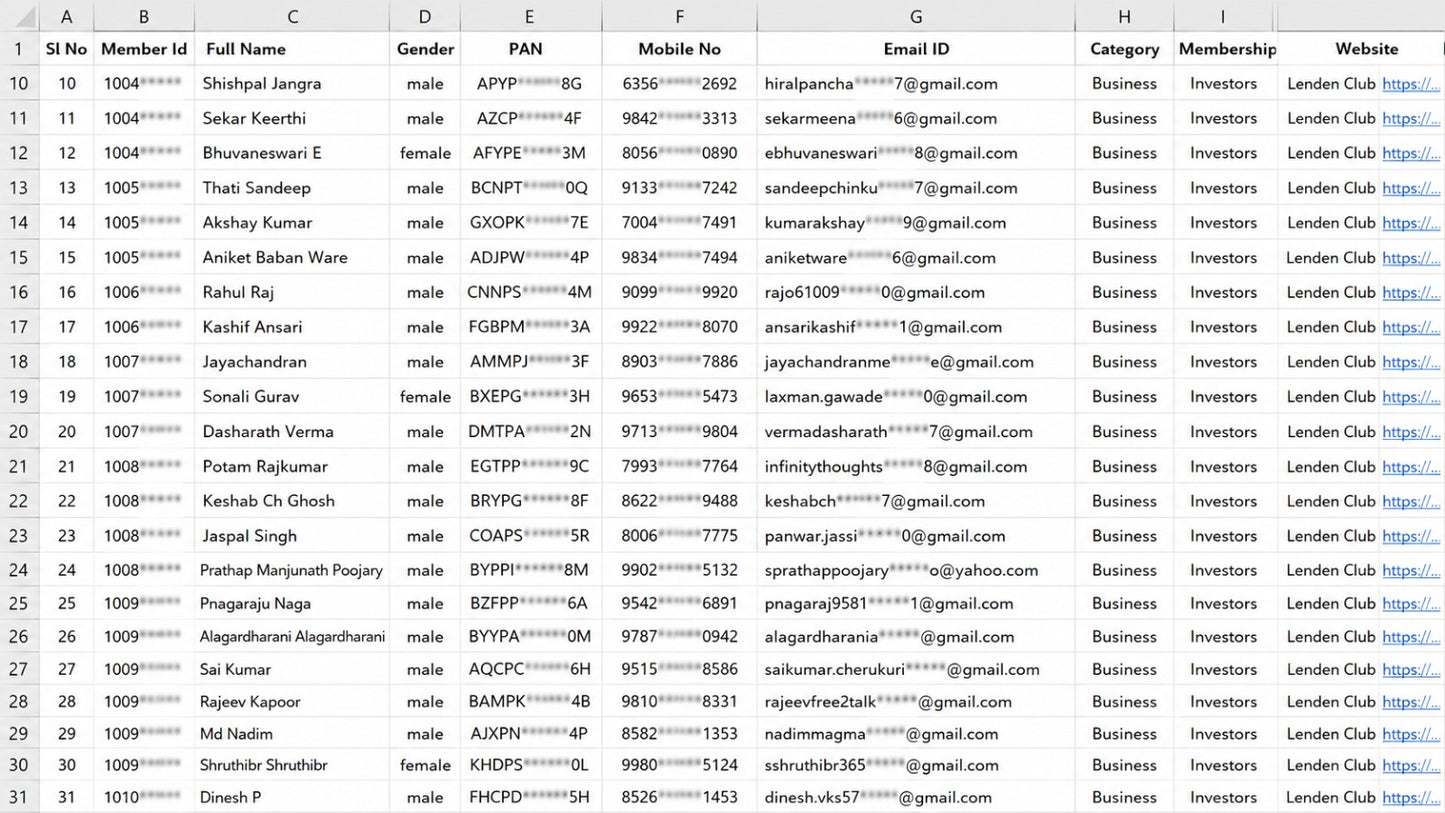Select the PAN cell starting with 'APYP'
Image resolution: width=1445 pixels, height=813 pixels.
[530, 84]
